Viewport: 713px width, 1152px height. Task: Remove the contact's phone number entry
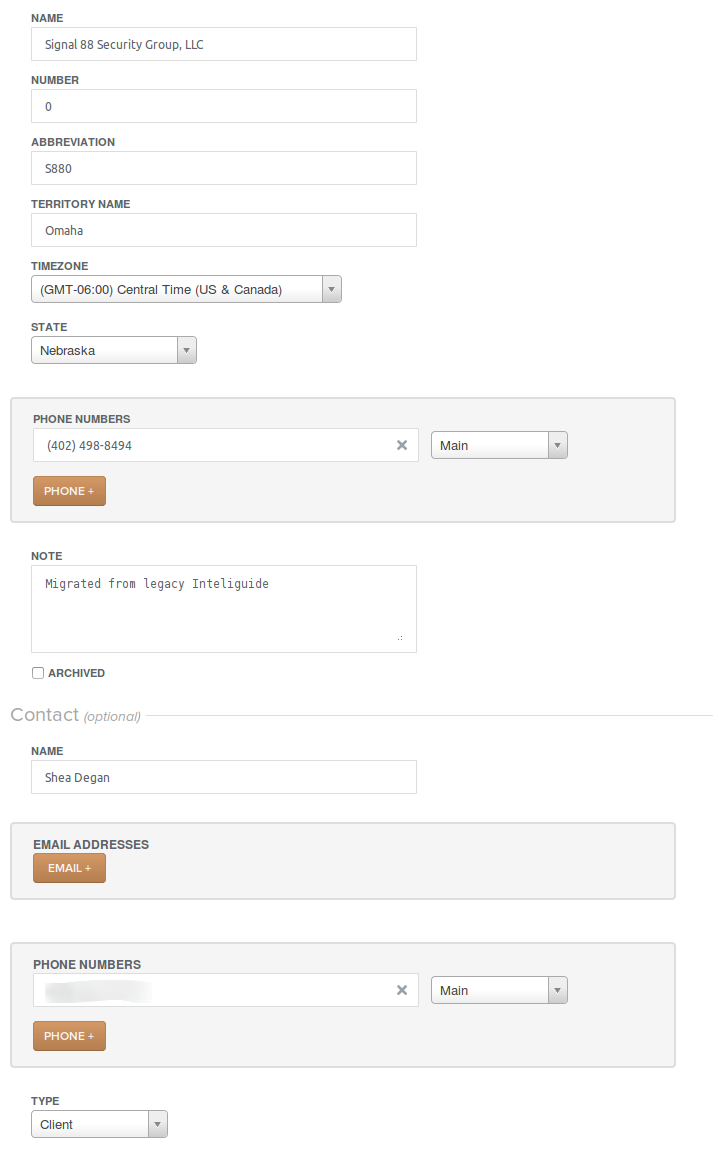point(402,990)
